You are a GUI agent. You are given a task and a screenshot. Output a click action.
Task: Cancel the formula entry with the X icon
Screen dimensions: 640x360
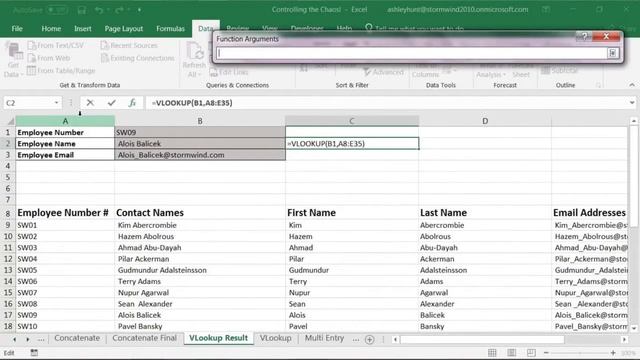point(90,103)
